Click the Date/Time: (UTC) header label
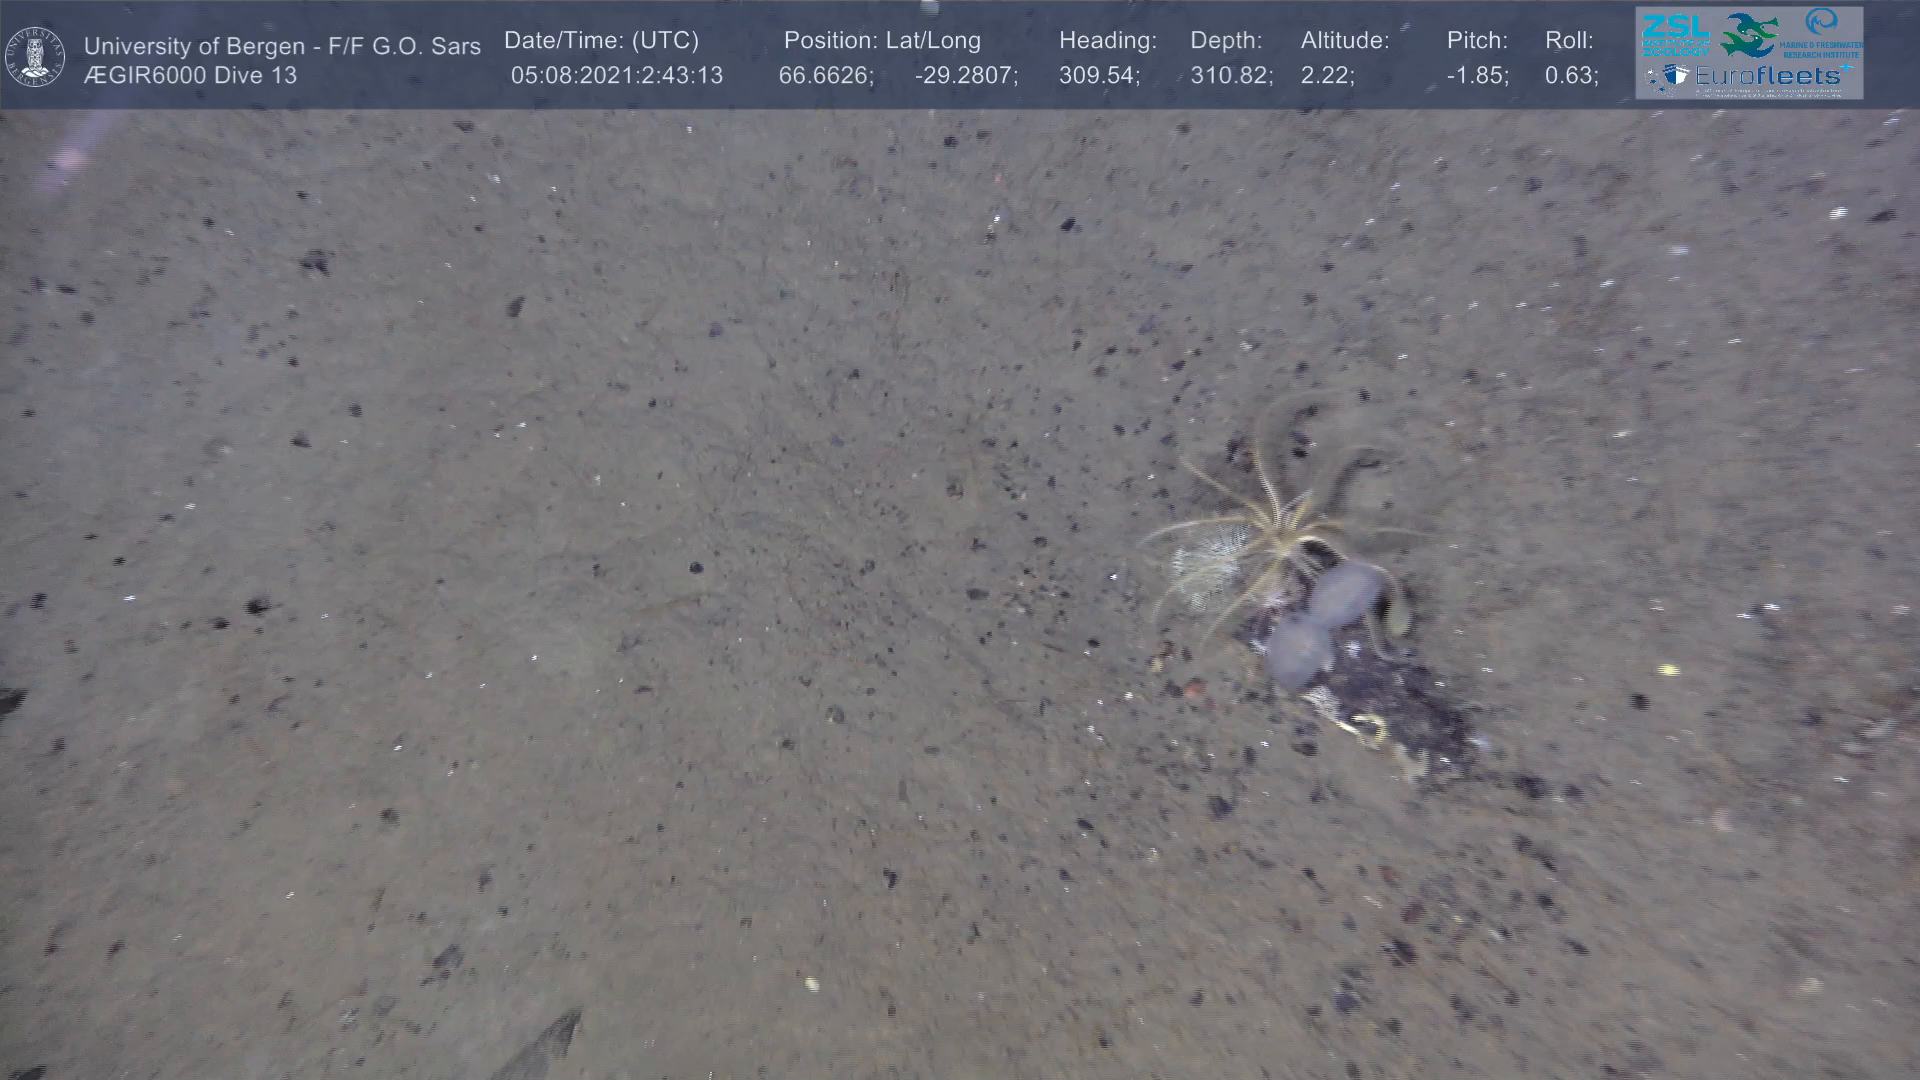The height and width of the screenshot is (1080, 1920). tap(601, 41)
